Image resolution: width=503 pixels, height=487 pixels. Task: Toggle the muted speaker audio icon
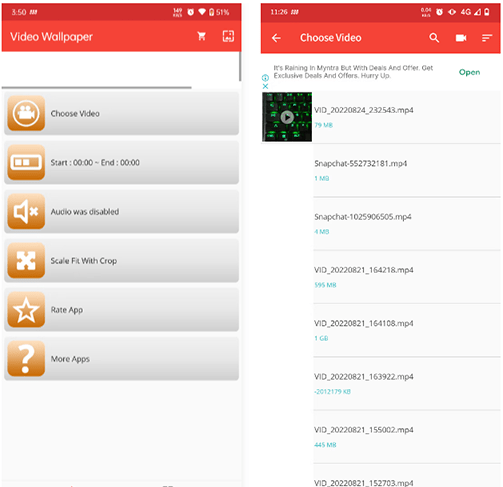[x=26, y=211]
